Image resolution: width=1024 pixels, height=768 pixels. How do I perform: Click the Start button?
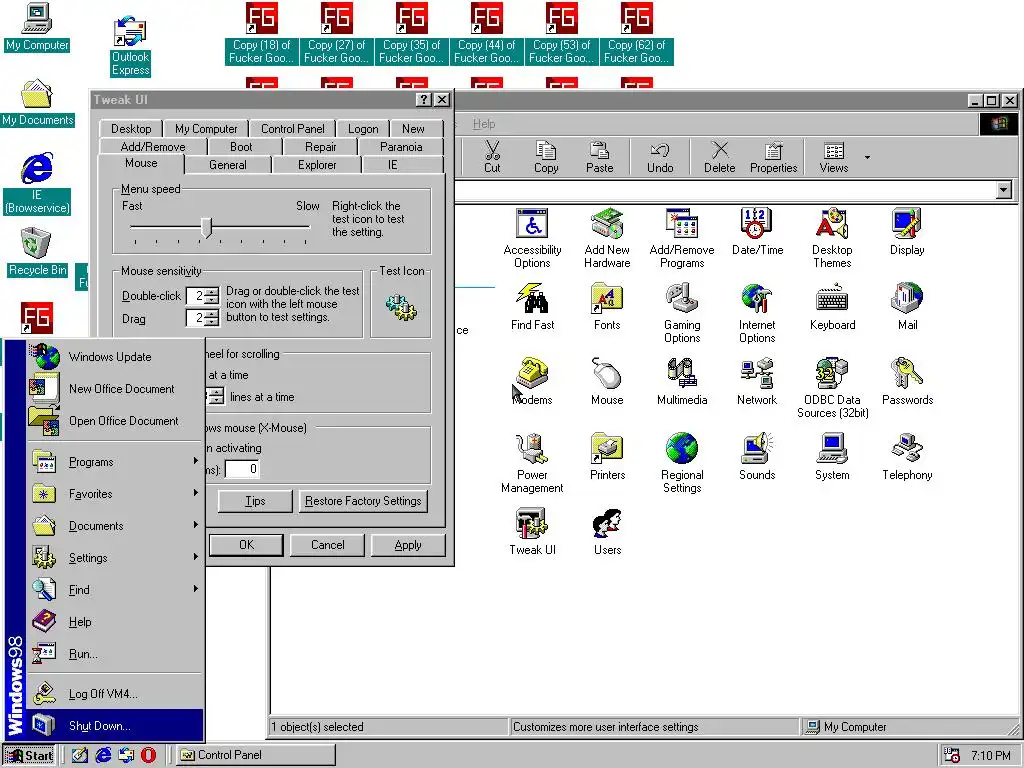pos(30,755)
